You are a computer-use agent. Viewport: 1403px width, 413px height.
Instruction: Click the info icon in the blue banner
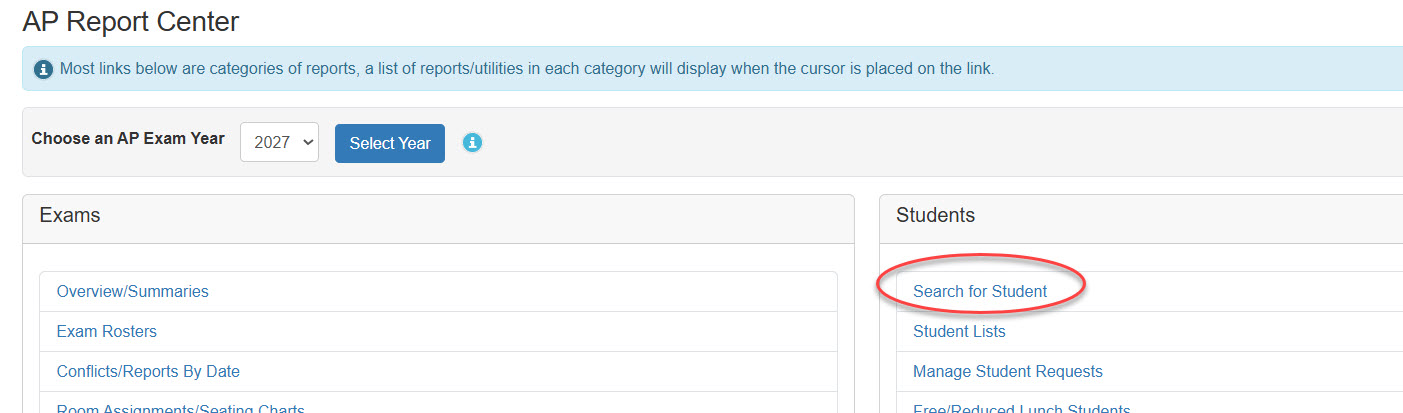(x=43, y=69)
